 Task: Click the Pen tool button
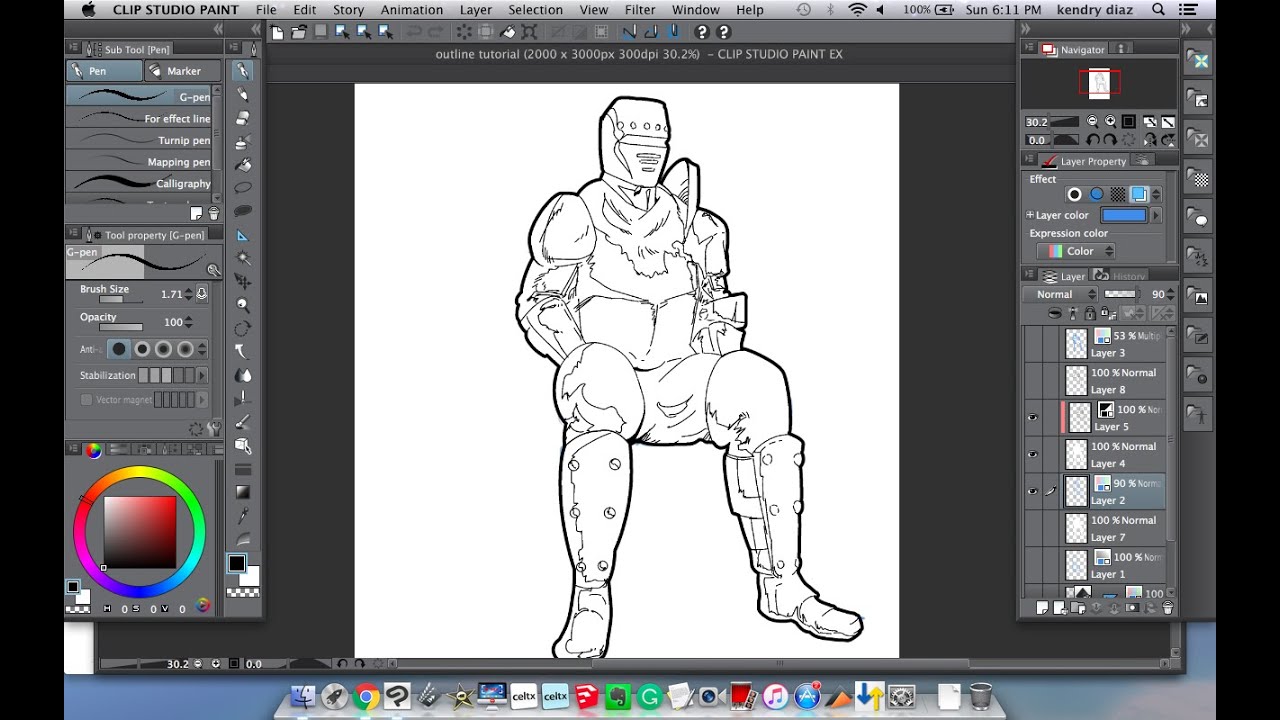[x=103, y=70]
